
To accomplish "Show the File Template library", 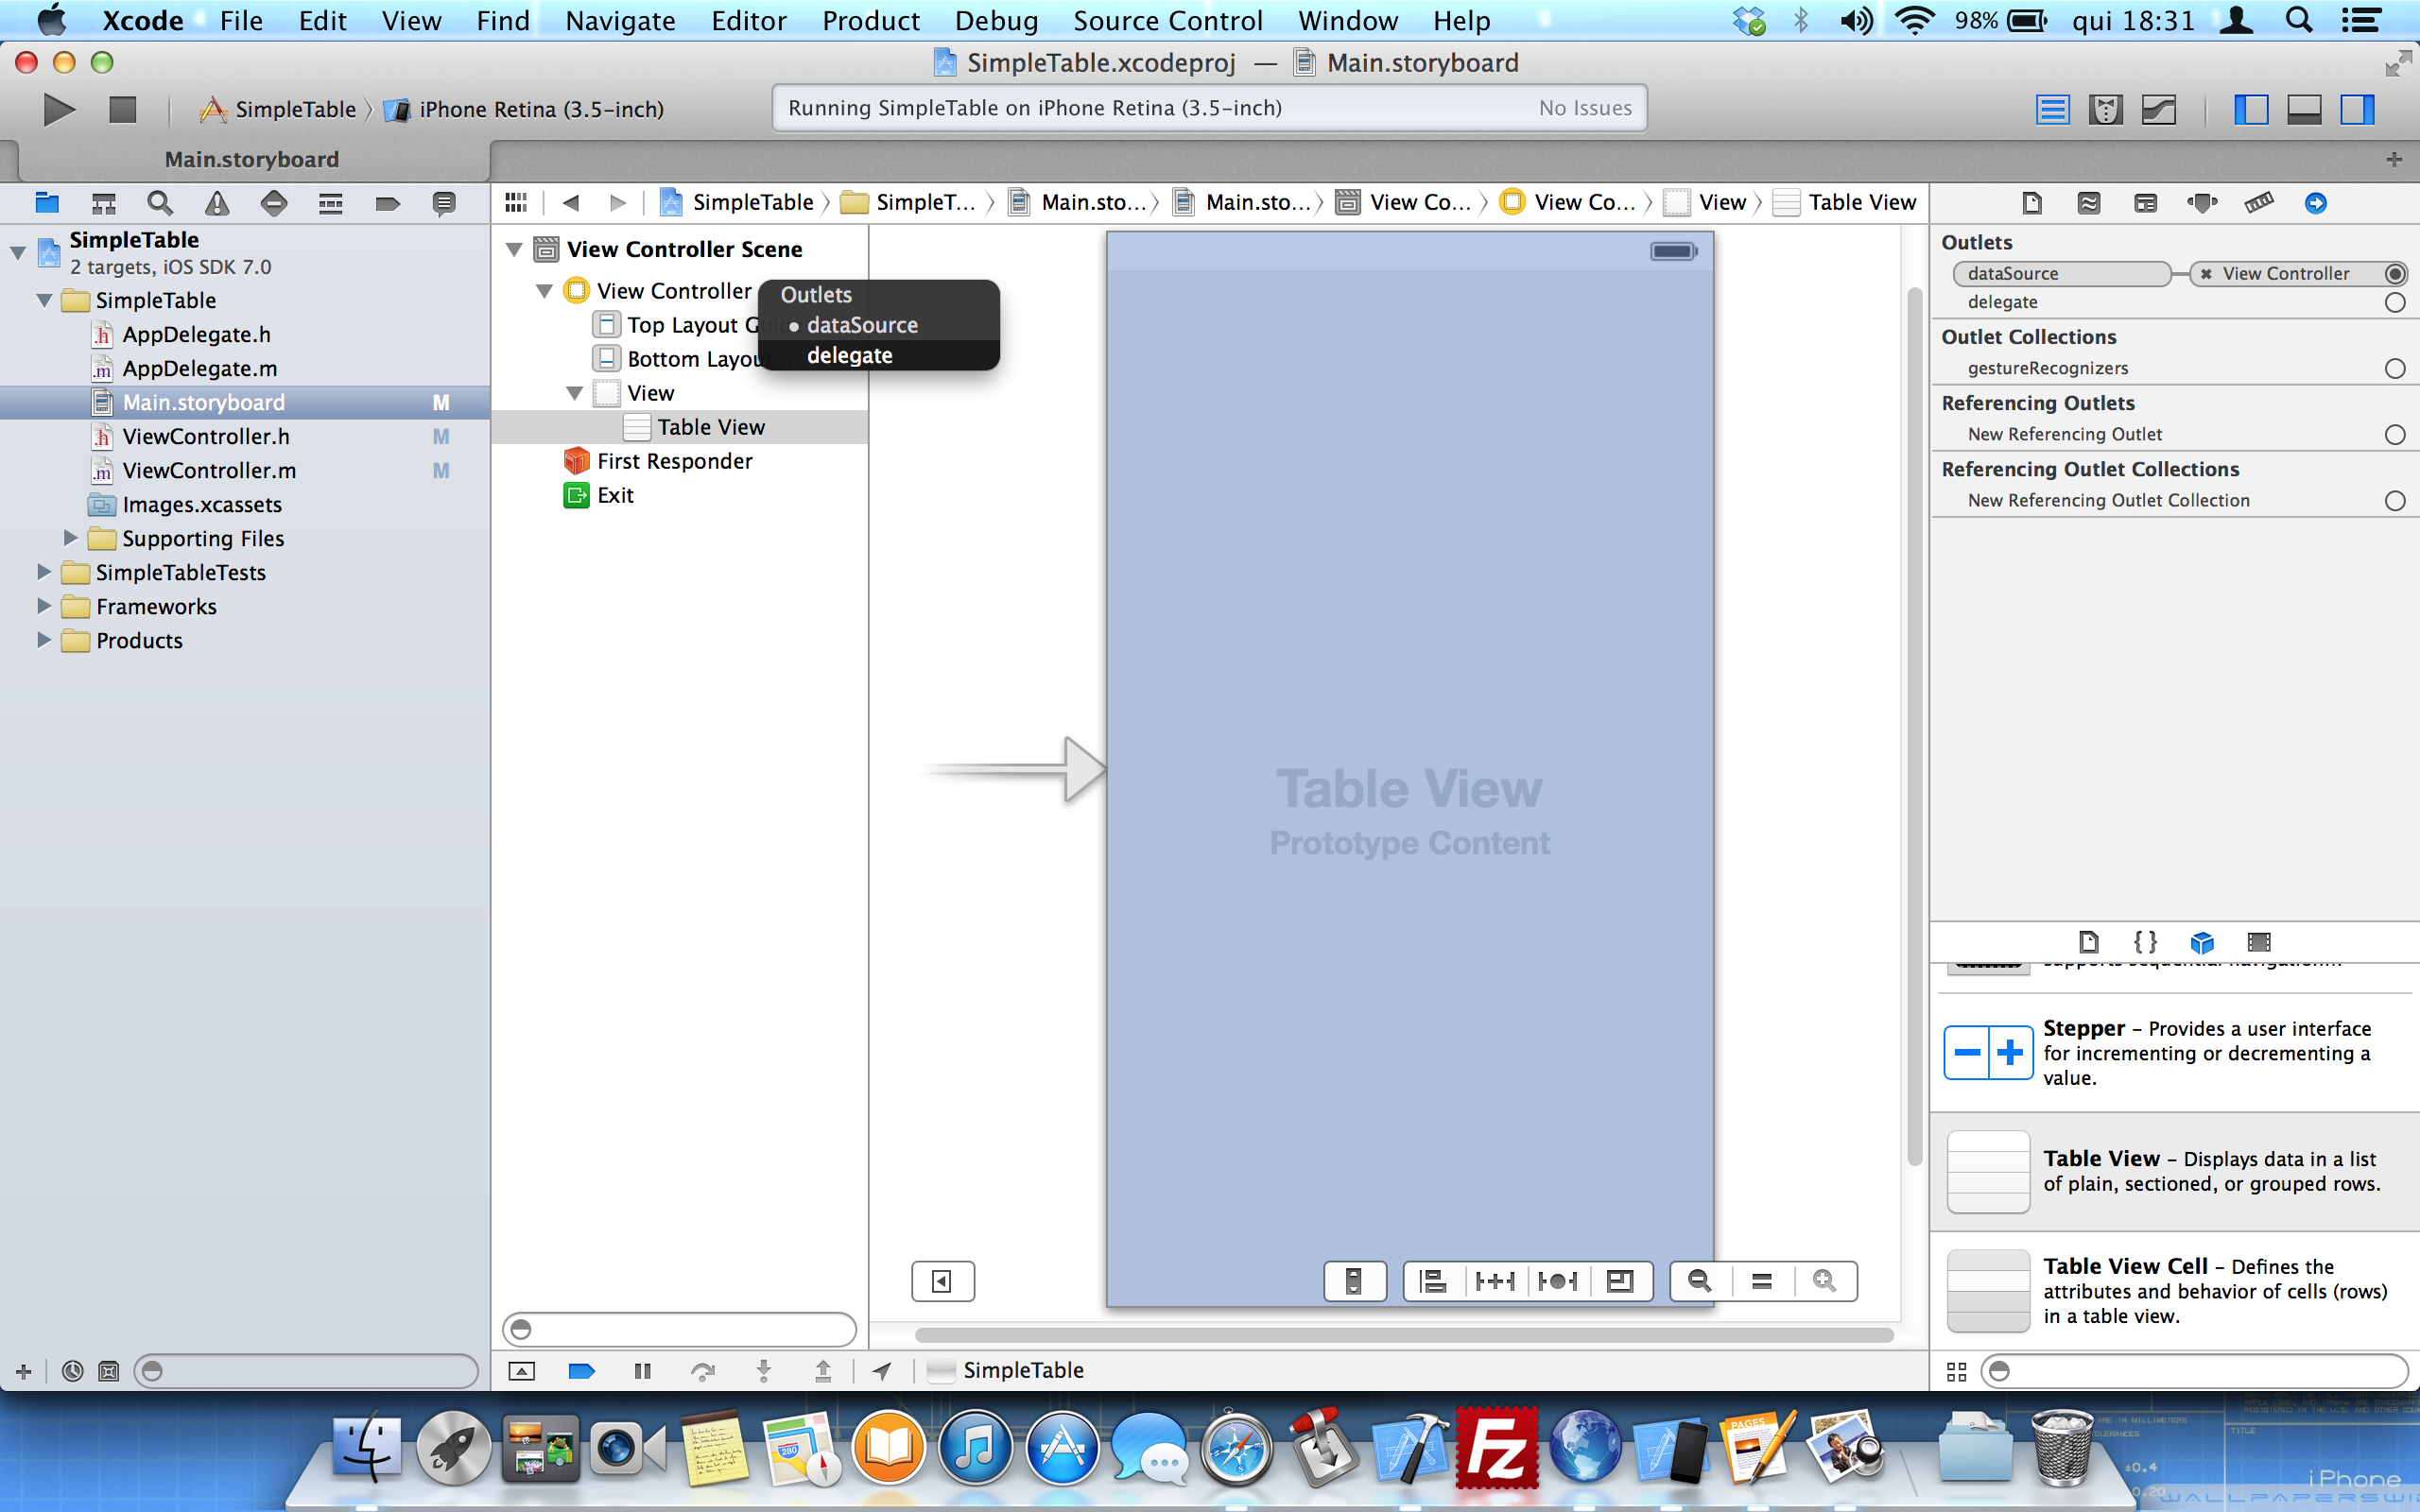I will point(2088,941).
